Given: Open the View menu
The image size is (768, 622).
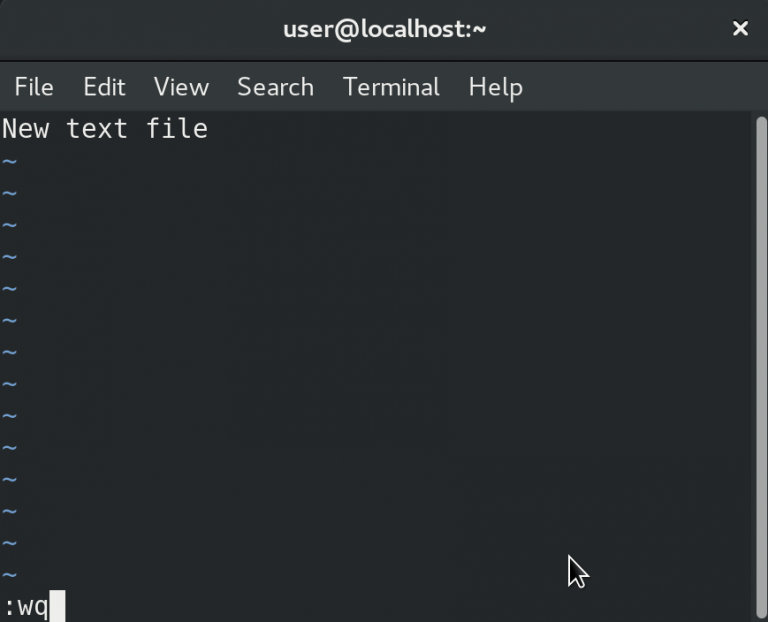Looking at the screenshot, I should pos(181,87).
